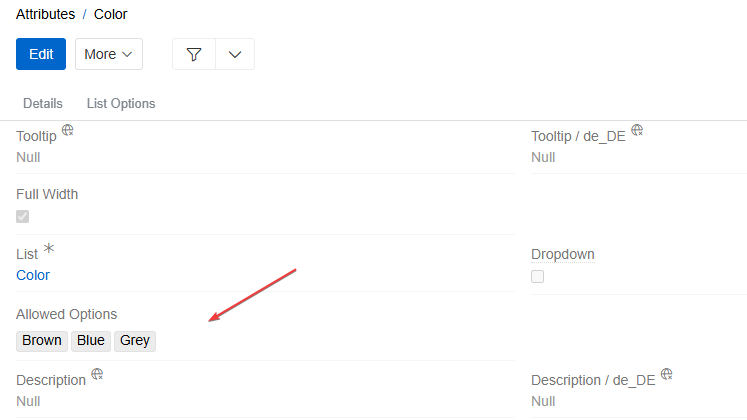Click the filter funnel icon
Image resolution: width=747 pixels, height=420 pixels.
(194, 54)
